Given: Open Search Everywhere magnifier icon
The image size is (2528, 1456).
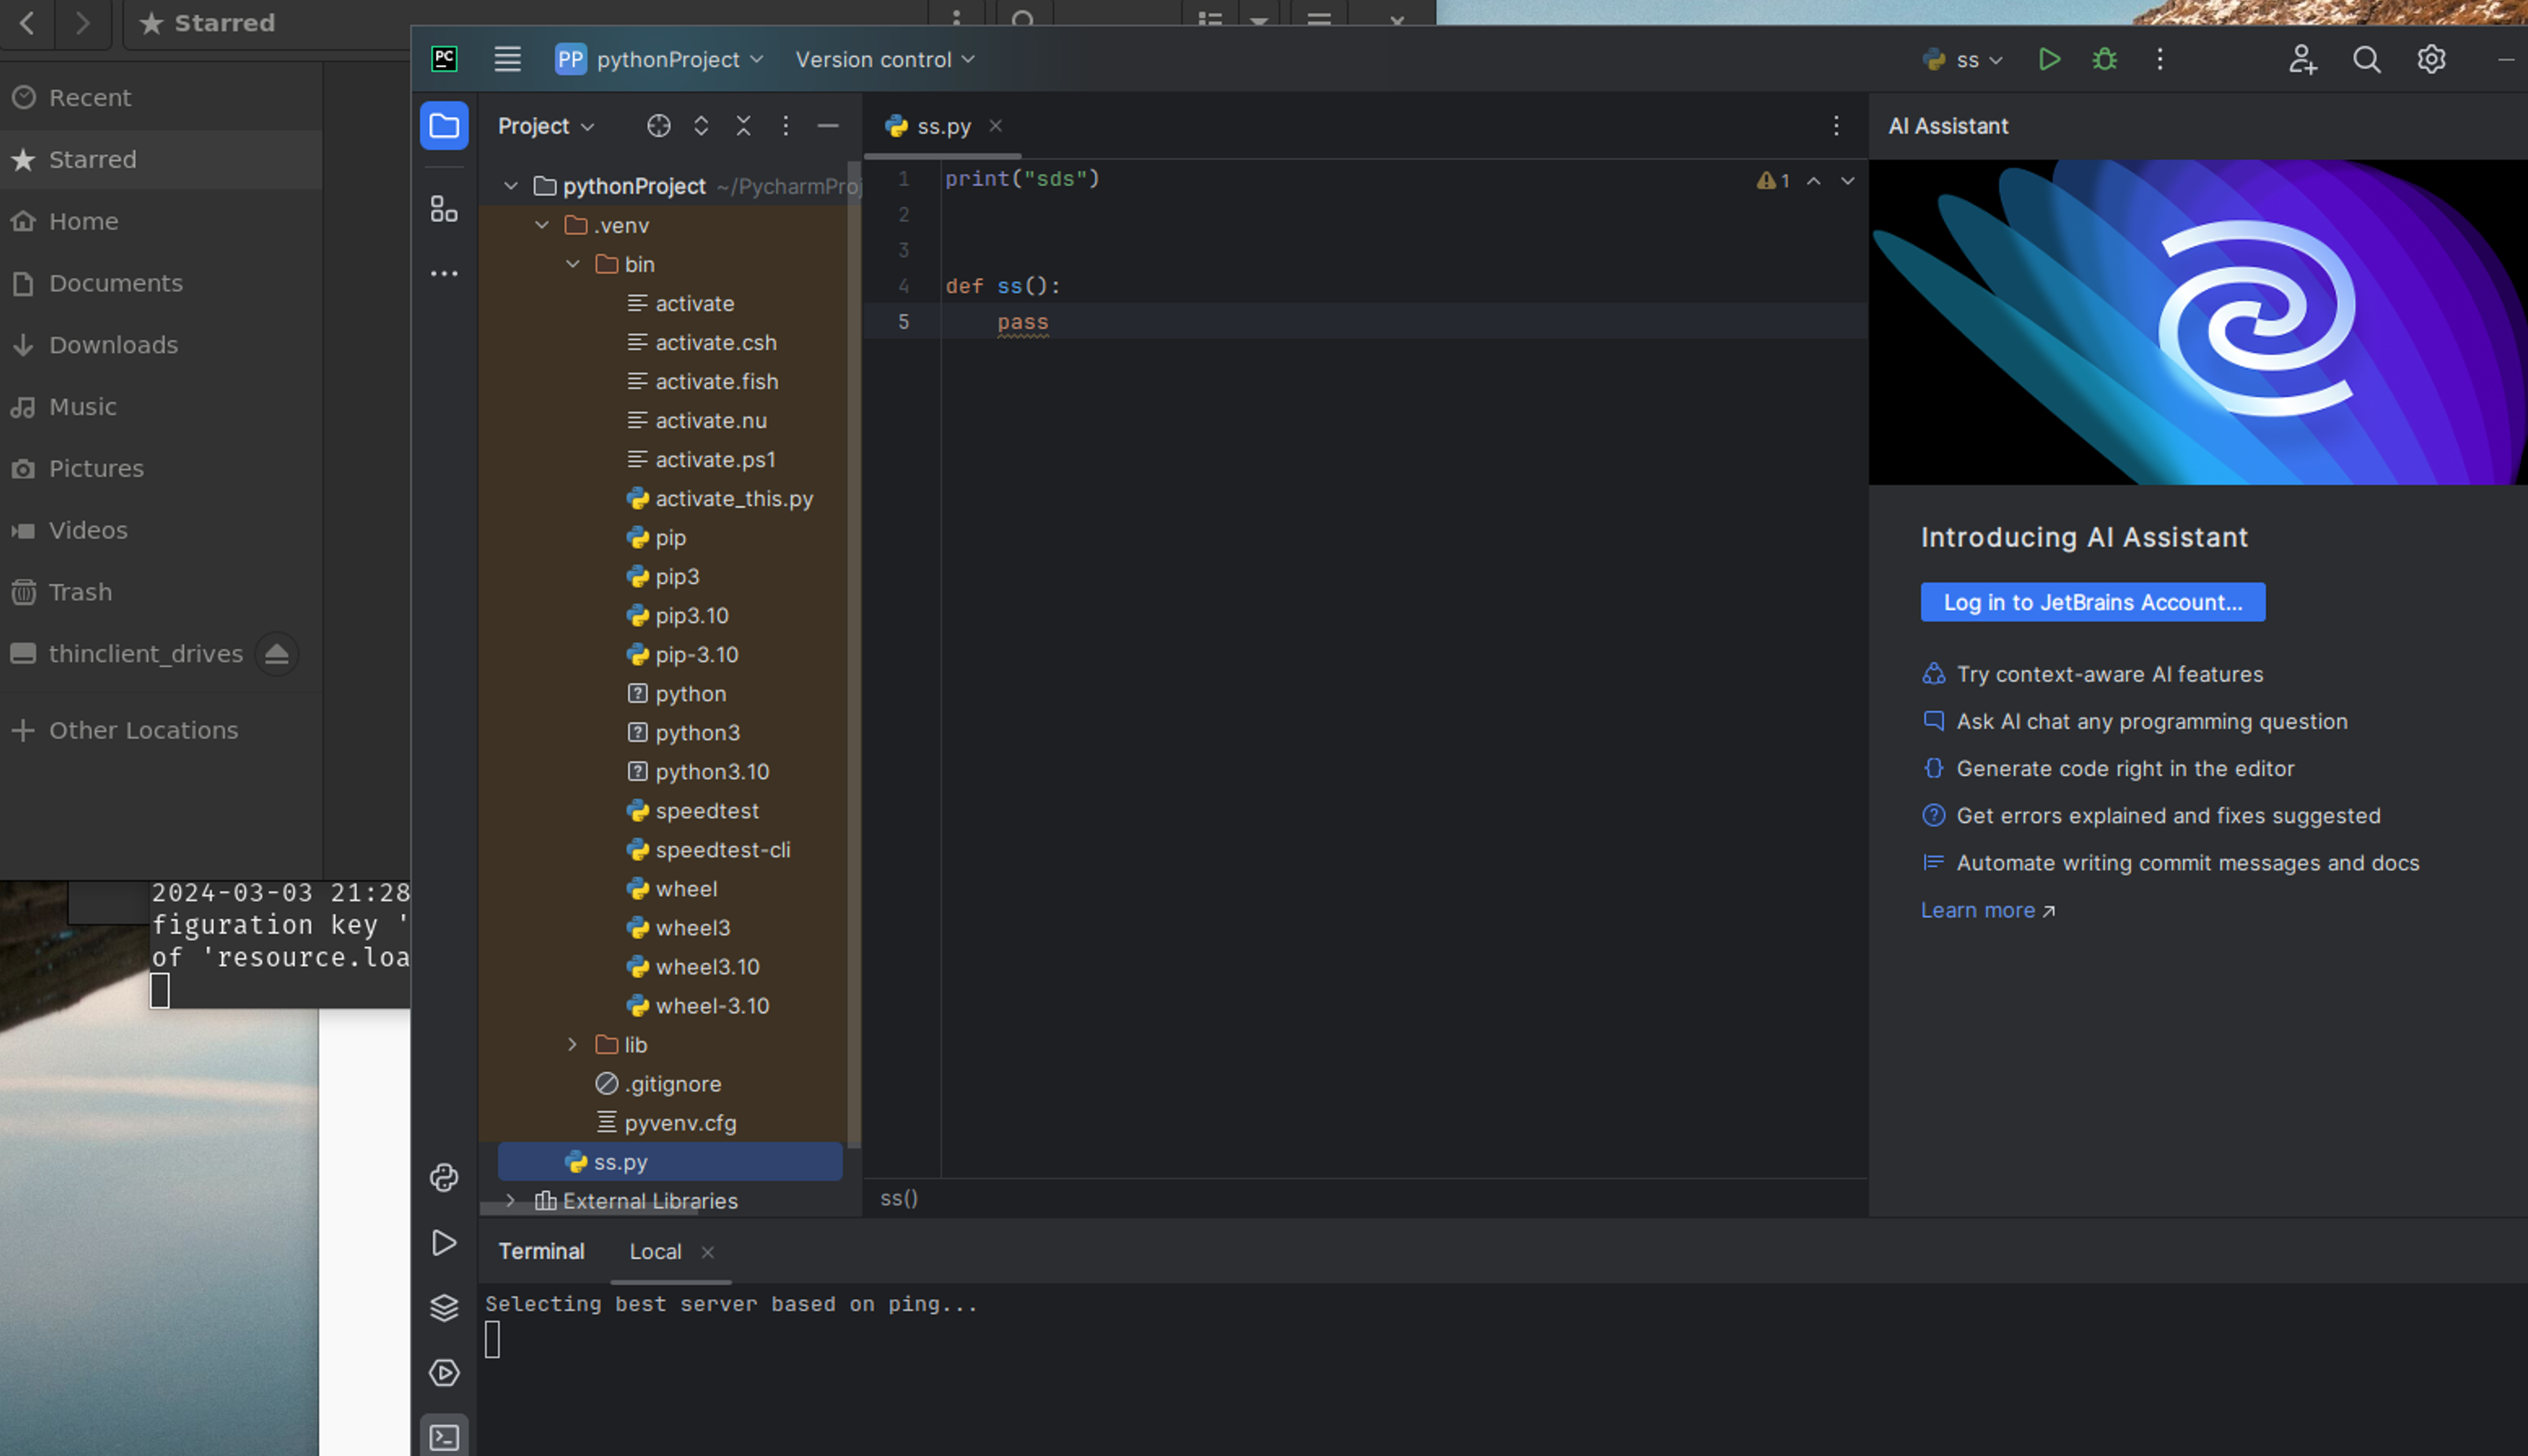Looking at the screenshot, I should [x=2366, y=60].
